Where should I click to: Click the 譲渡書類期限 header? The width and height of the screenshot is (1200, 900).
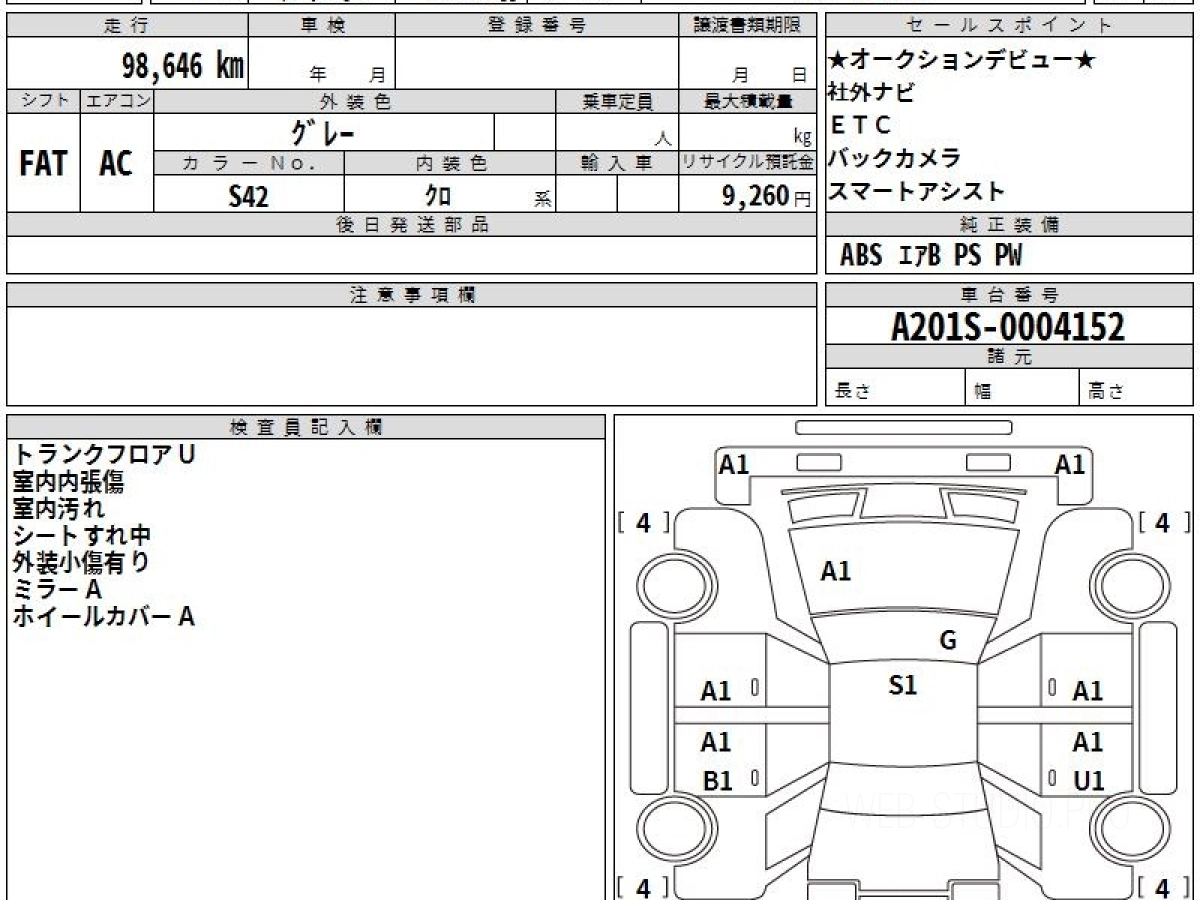point(748,26)
